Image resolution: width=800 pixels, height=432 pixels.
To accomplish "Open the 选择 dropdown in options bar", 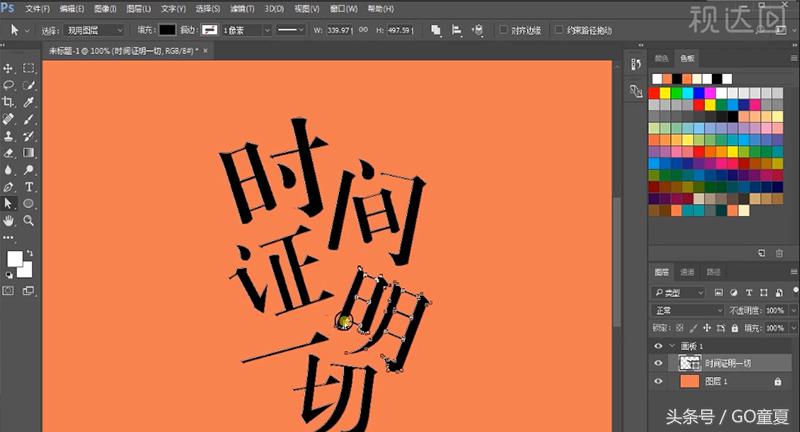I will [94, 30].
